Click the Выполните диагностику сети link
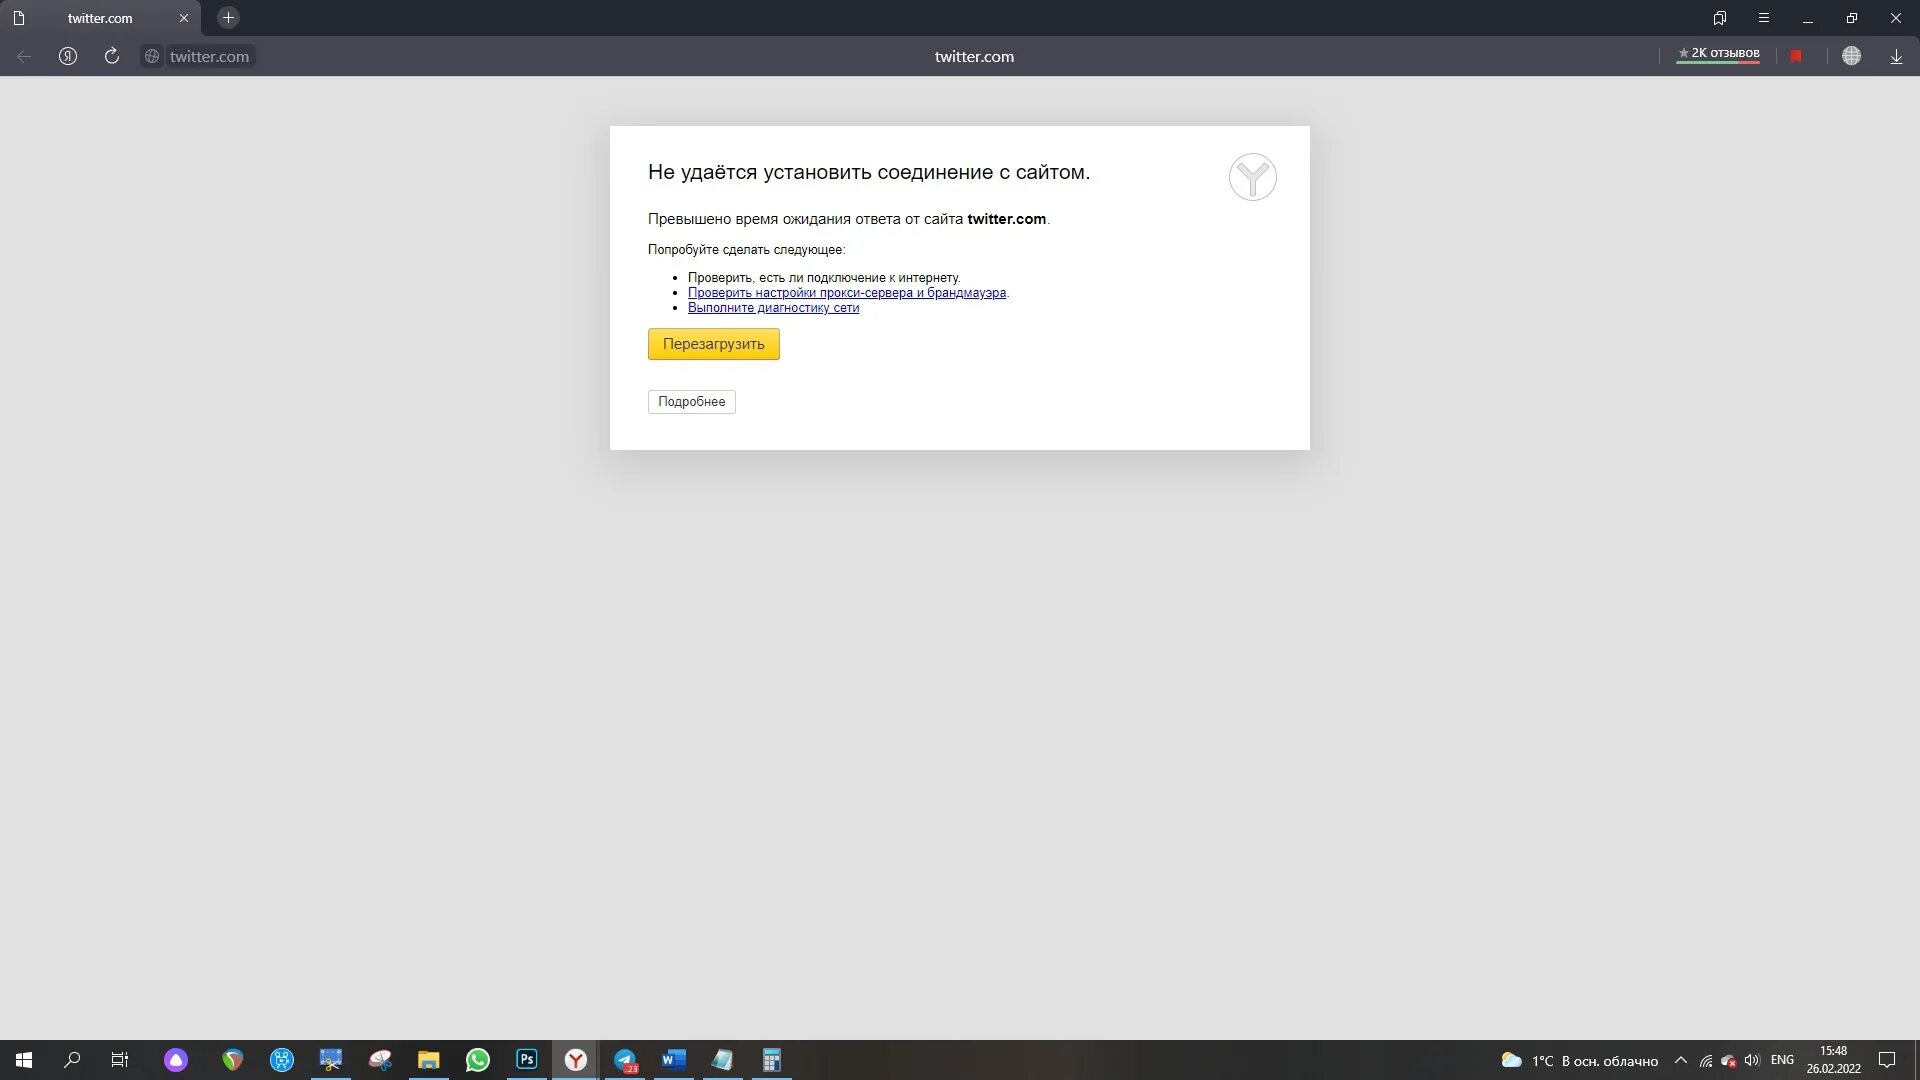 pyautogui.click(x=773, y=308)
